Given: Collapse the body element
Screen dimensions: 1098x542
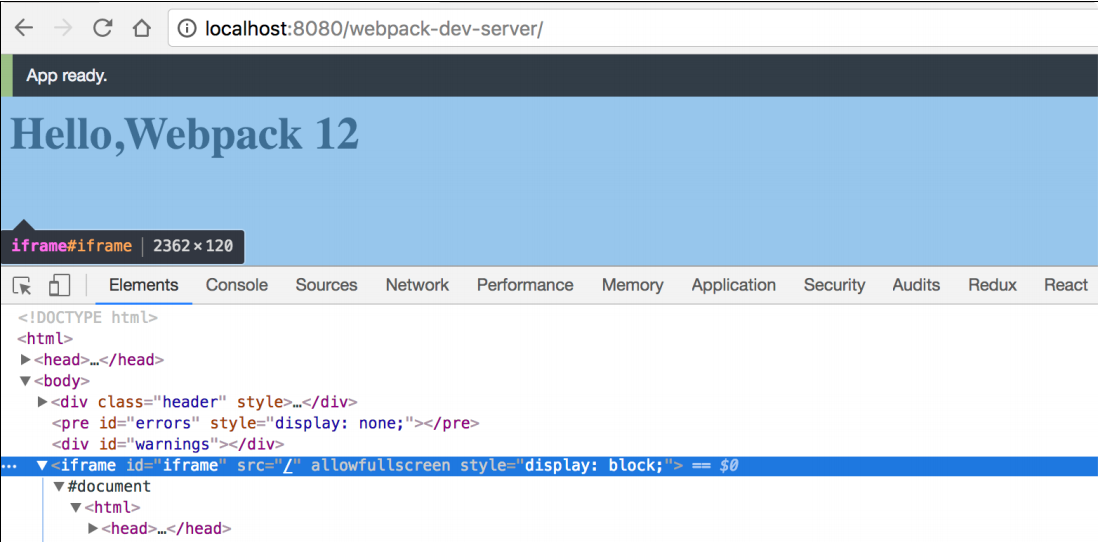Looking at the screenshot, I should pyautogui.click(x=26, y=382).
